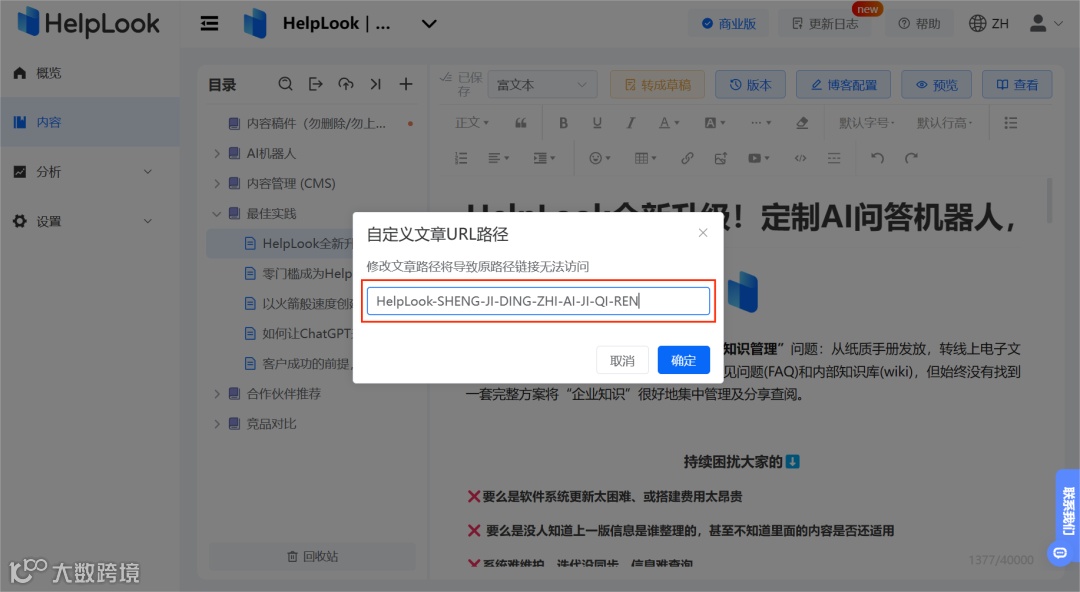
Task: Collapse the 最佳实践 folder
Action: [x=216, y=213]
